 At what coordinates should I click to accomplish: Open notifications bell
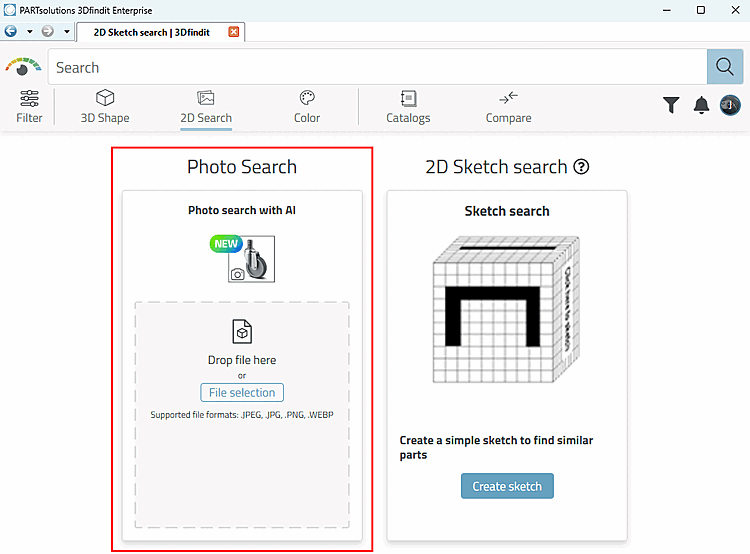point(701,105)
